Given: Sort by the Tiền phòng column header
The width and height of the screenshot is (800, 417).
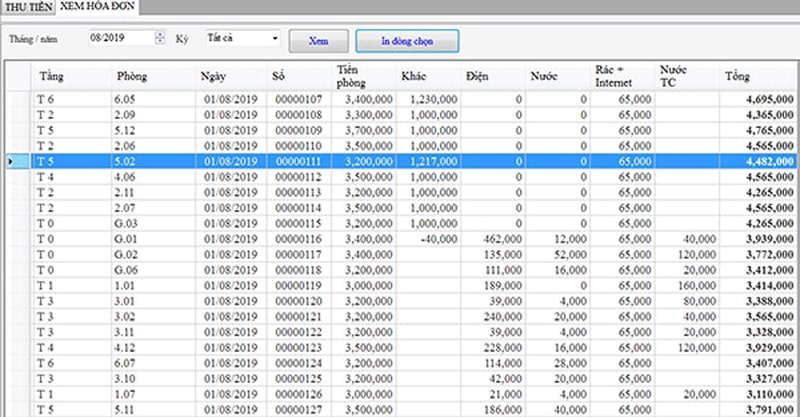Looking at the screenshot, I should tap(363, 76).
